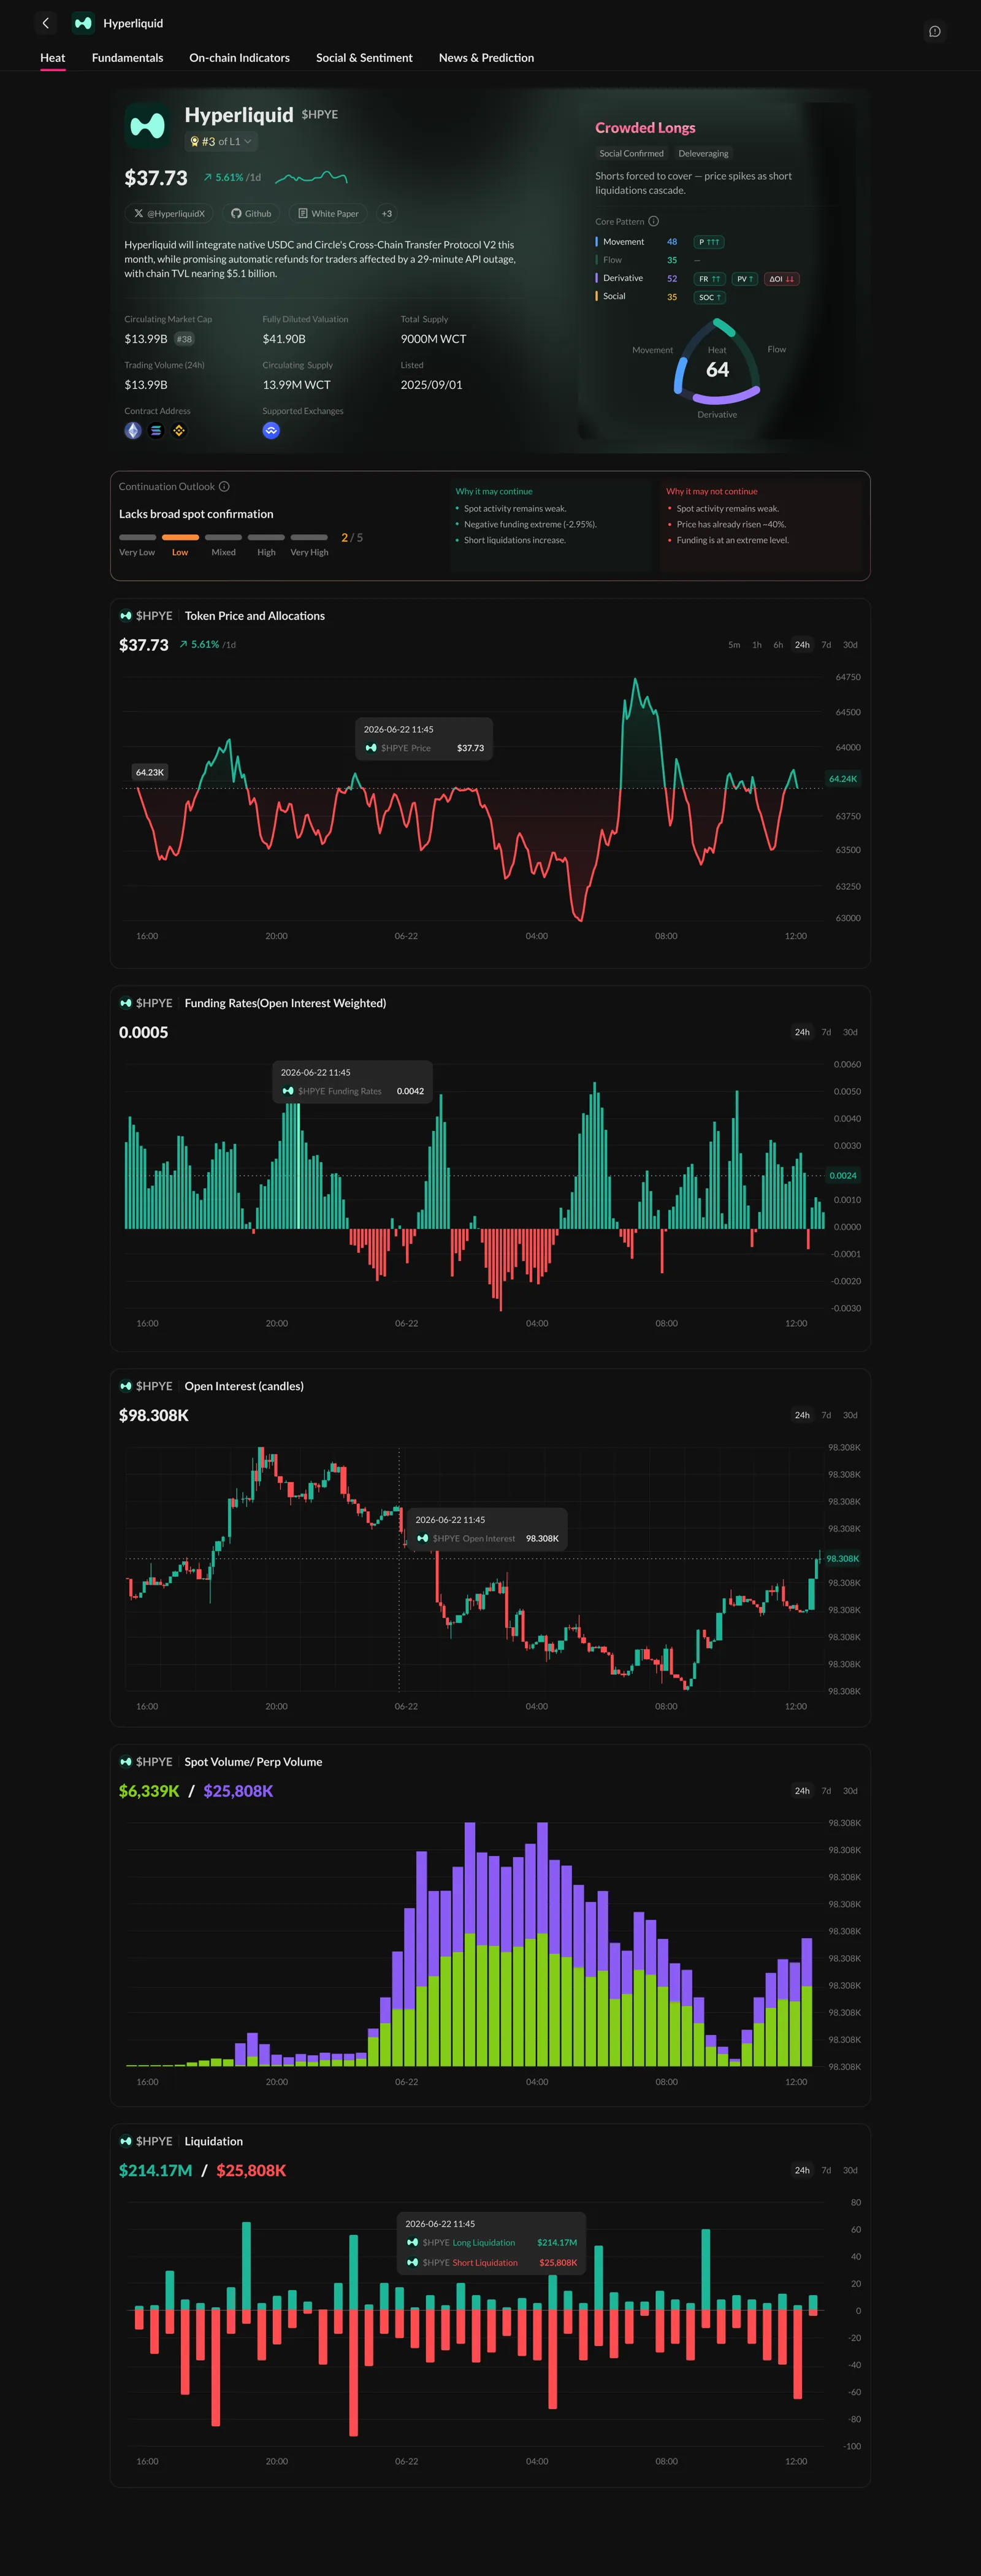Click the #38 market cap rank badge
Viewport: 981px width, 2576px height.
tap(184, 339)
